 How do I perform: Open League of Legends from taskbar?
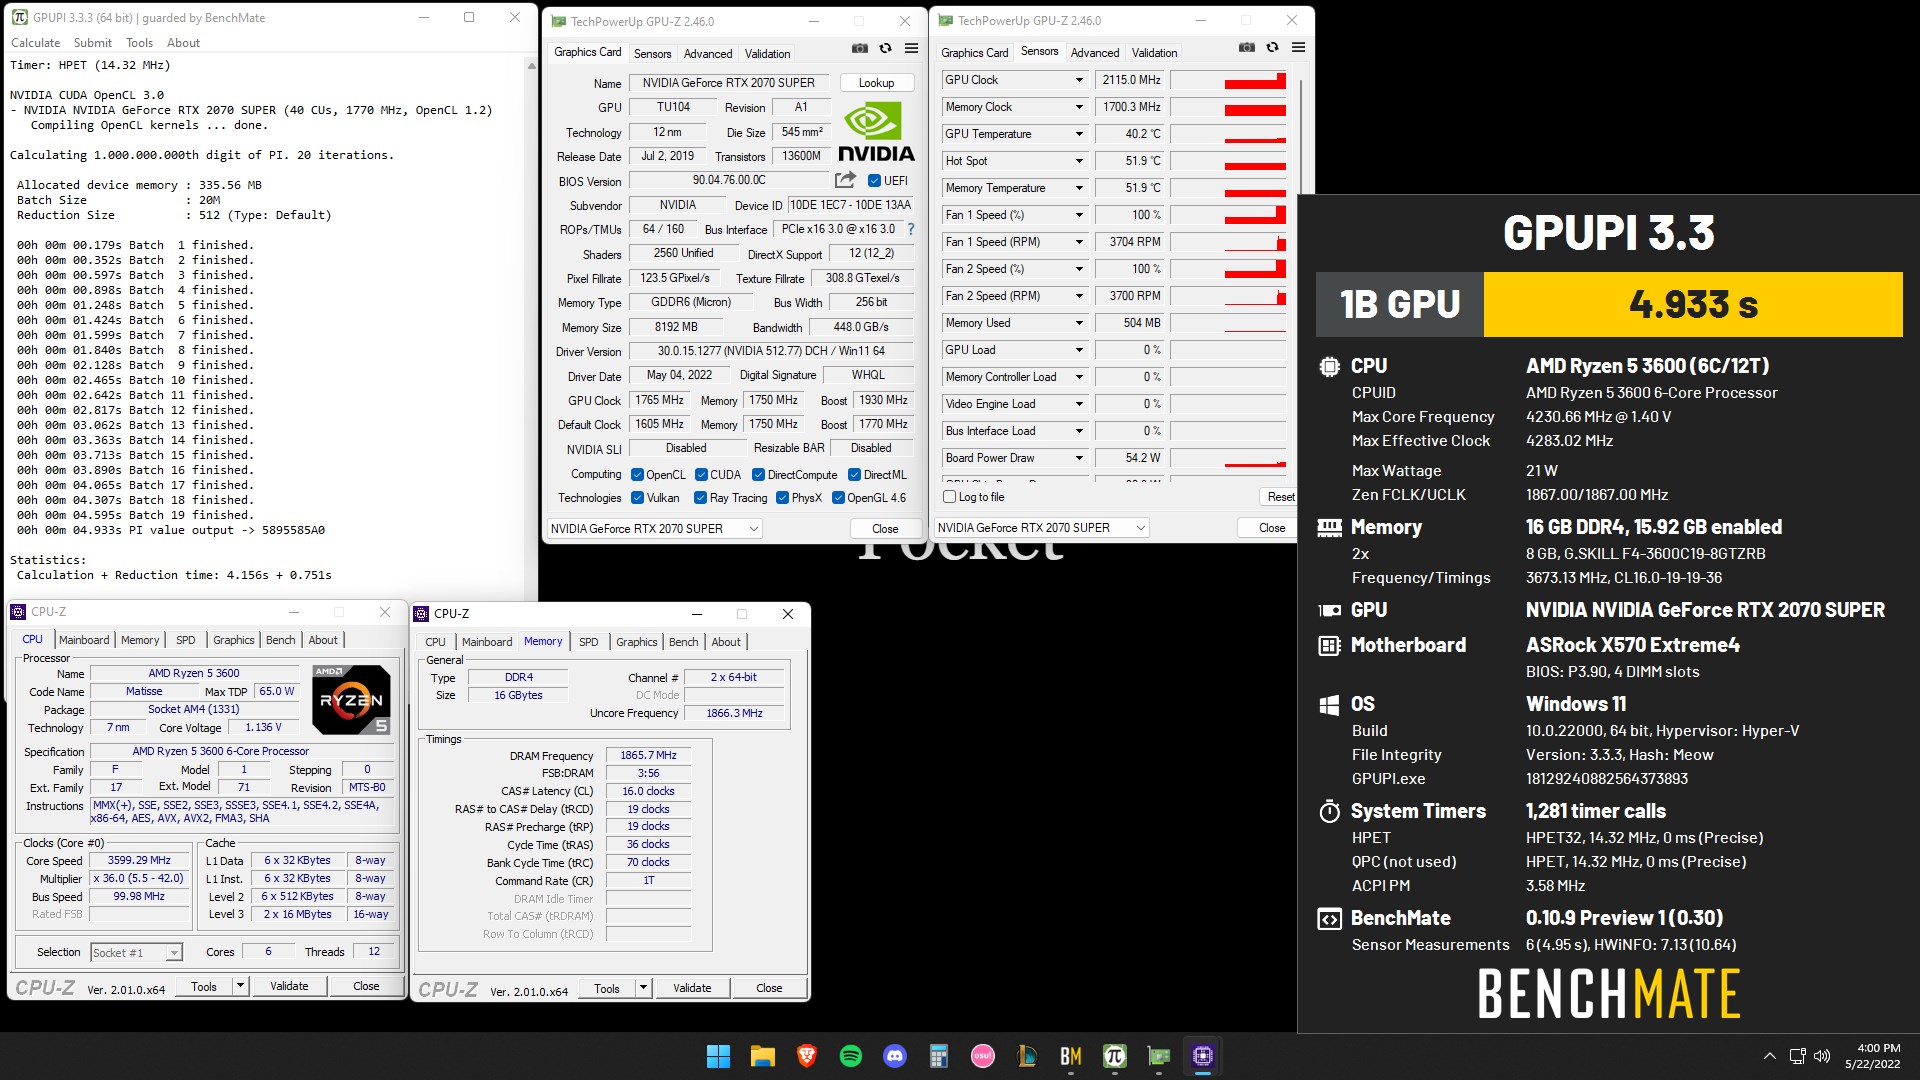click(x=1027, y=1056)
